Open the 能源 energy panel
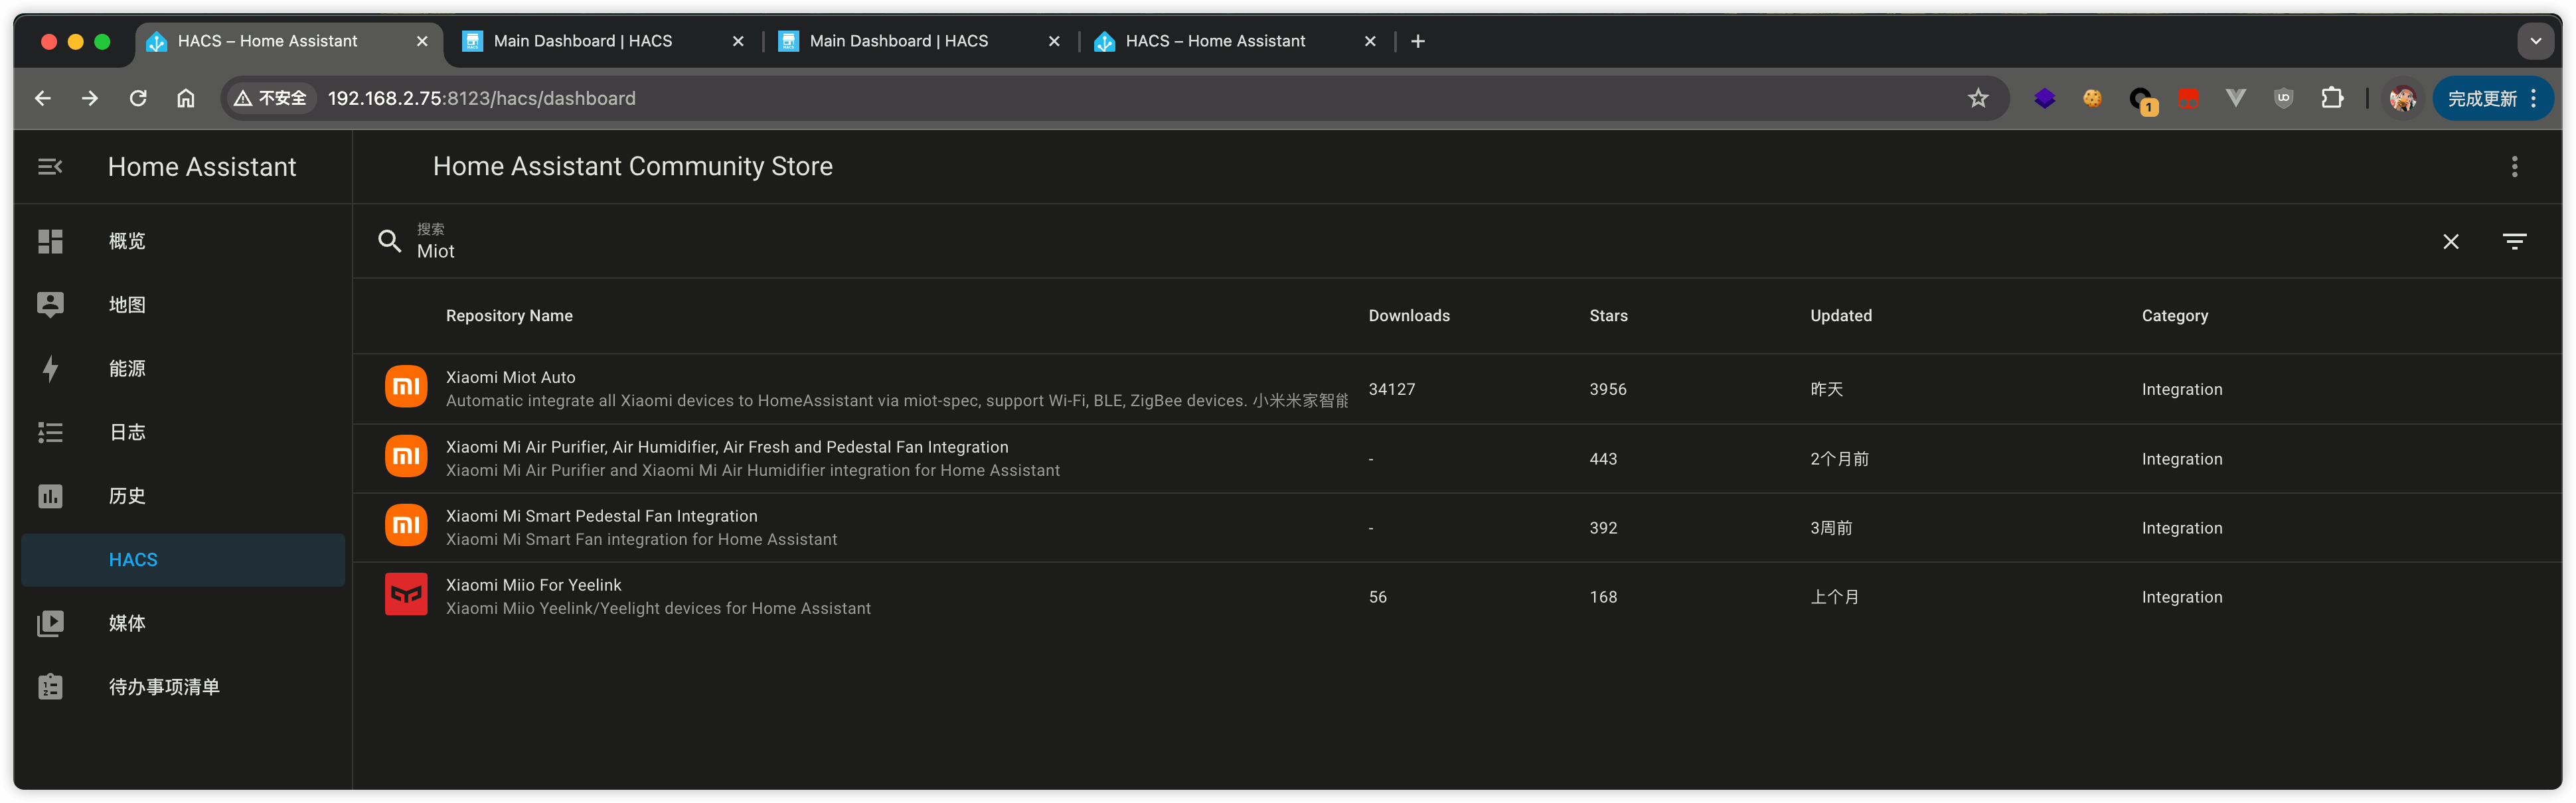The image size is (2576, 803). pos(127,369)
